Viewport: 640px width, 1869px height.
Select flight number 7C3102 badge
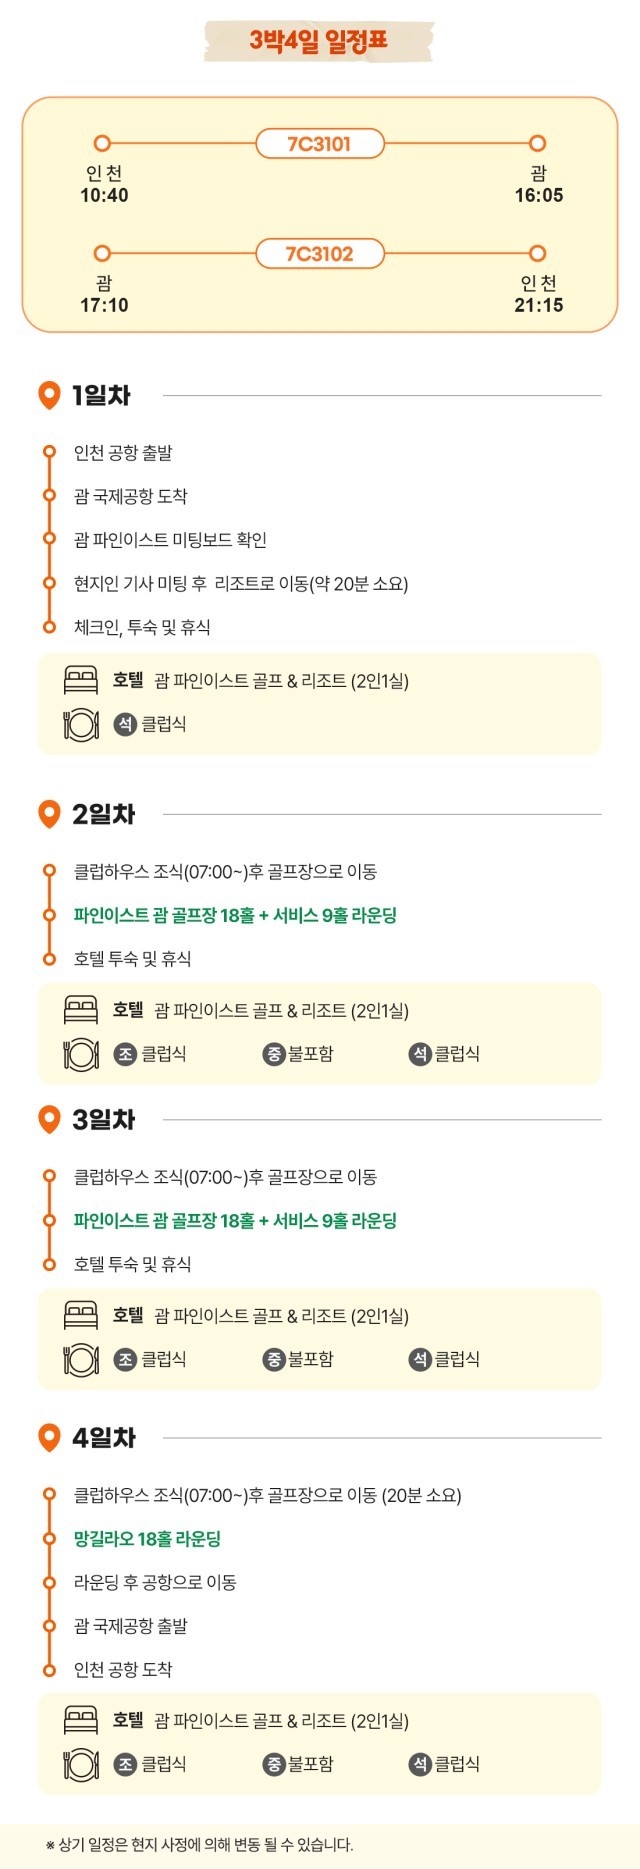(320, 254)
